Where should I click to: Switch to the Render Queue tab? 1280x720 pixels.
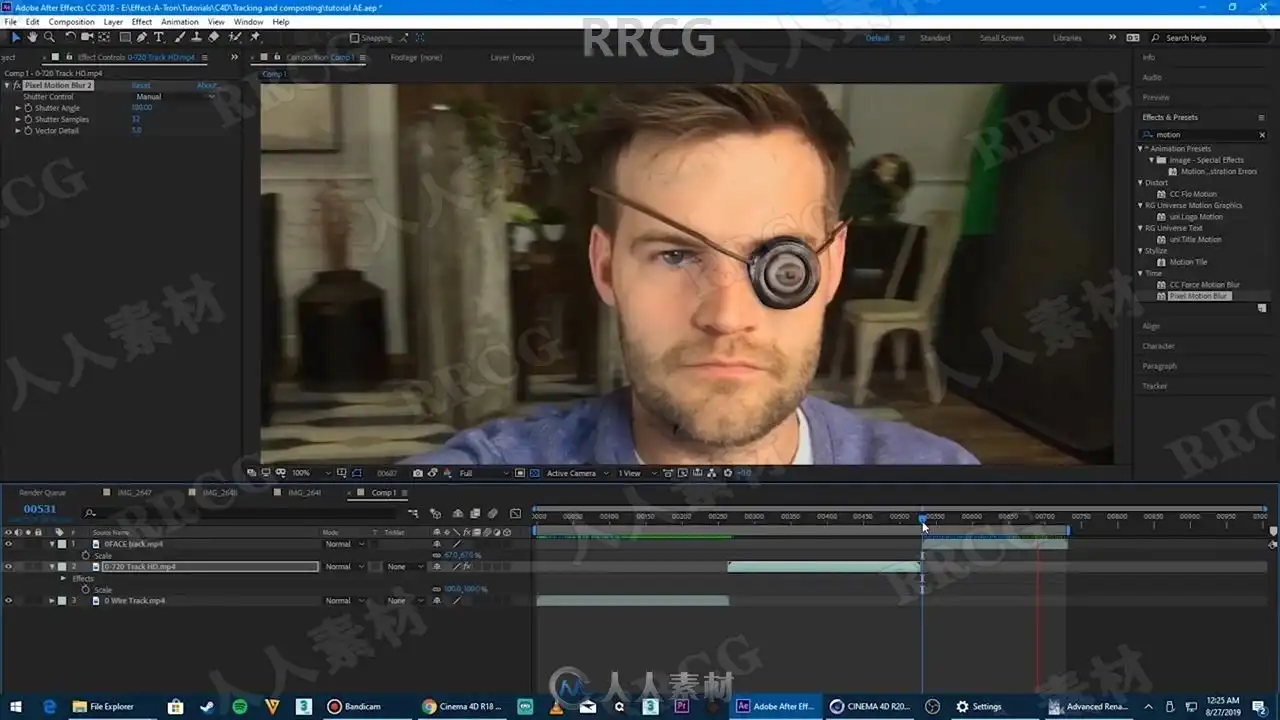tap(42, 493)
